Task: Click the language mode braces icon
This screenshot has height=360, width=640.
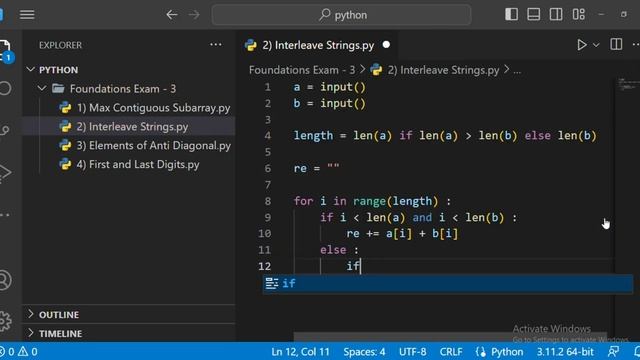Action: click(481, 351)
